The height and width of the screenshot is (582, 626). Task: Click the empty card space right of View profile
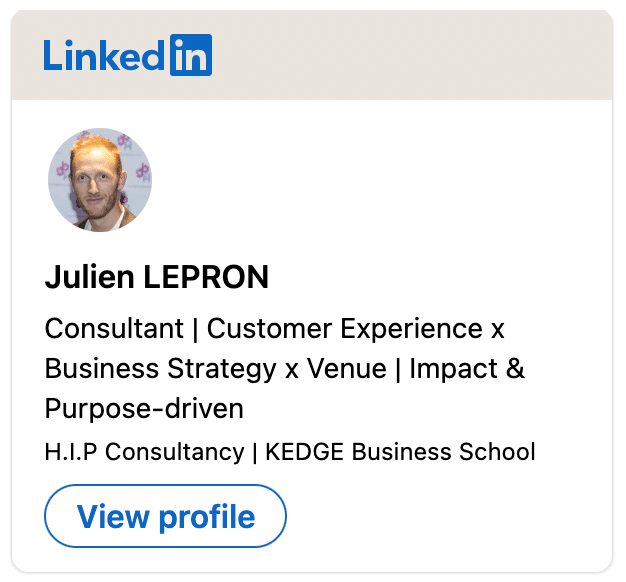(x=440, y=517)
